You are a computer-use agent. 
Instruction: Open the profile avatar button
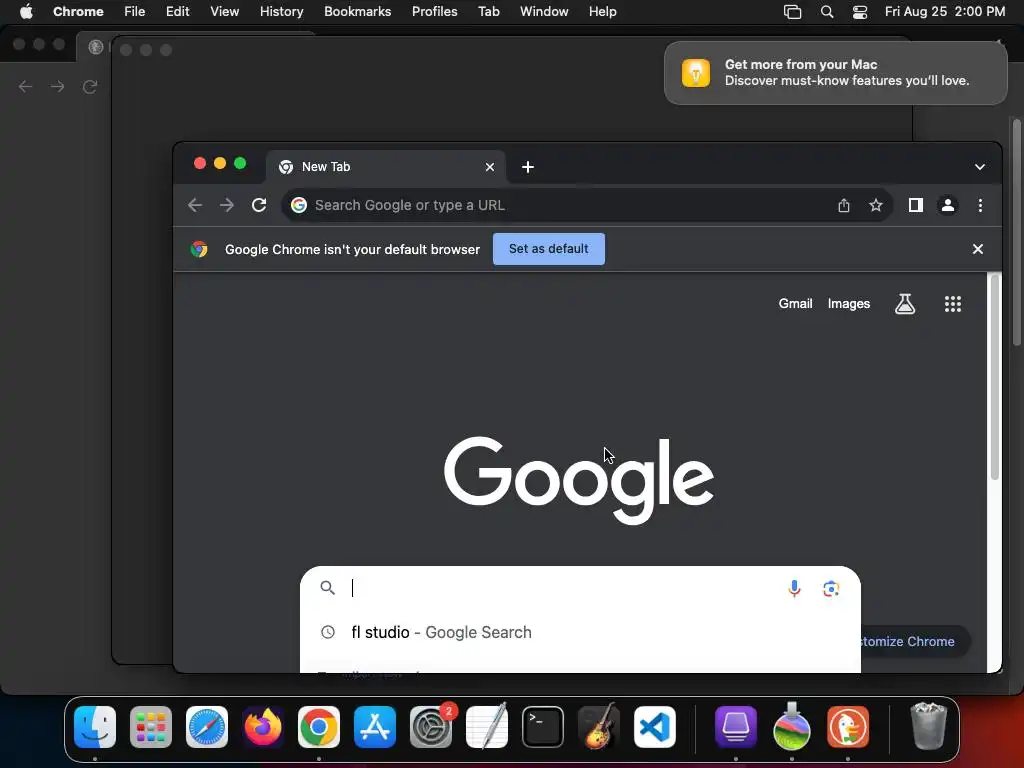tap(948, 205)
